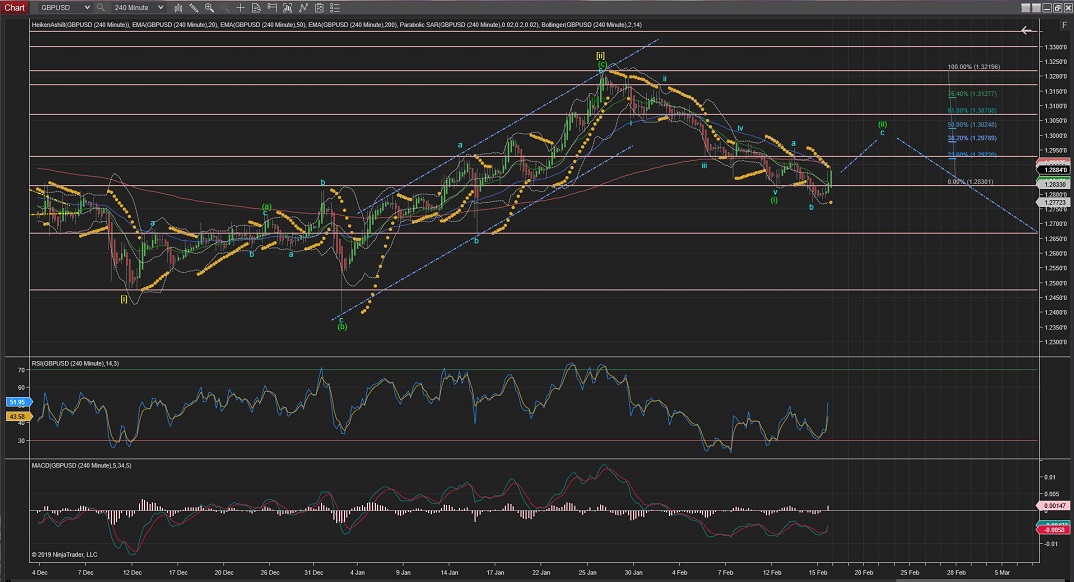Screen dimensions: 1074x582
Task: Select the green (a) wave label
Action: (267, 206)
